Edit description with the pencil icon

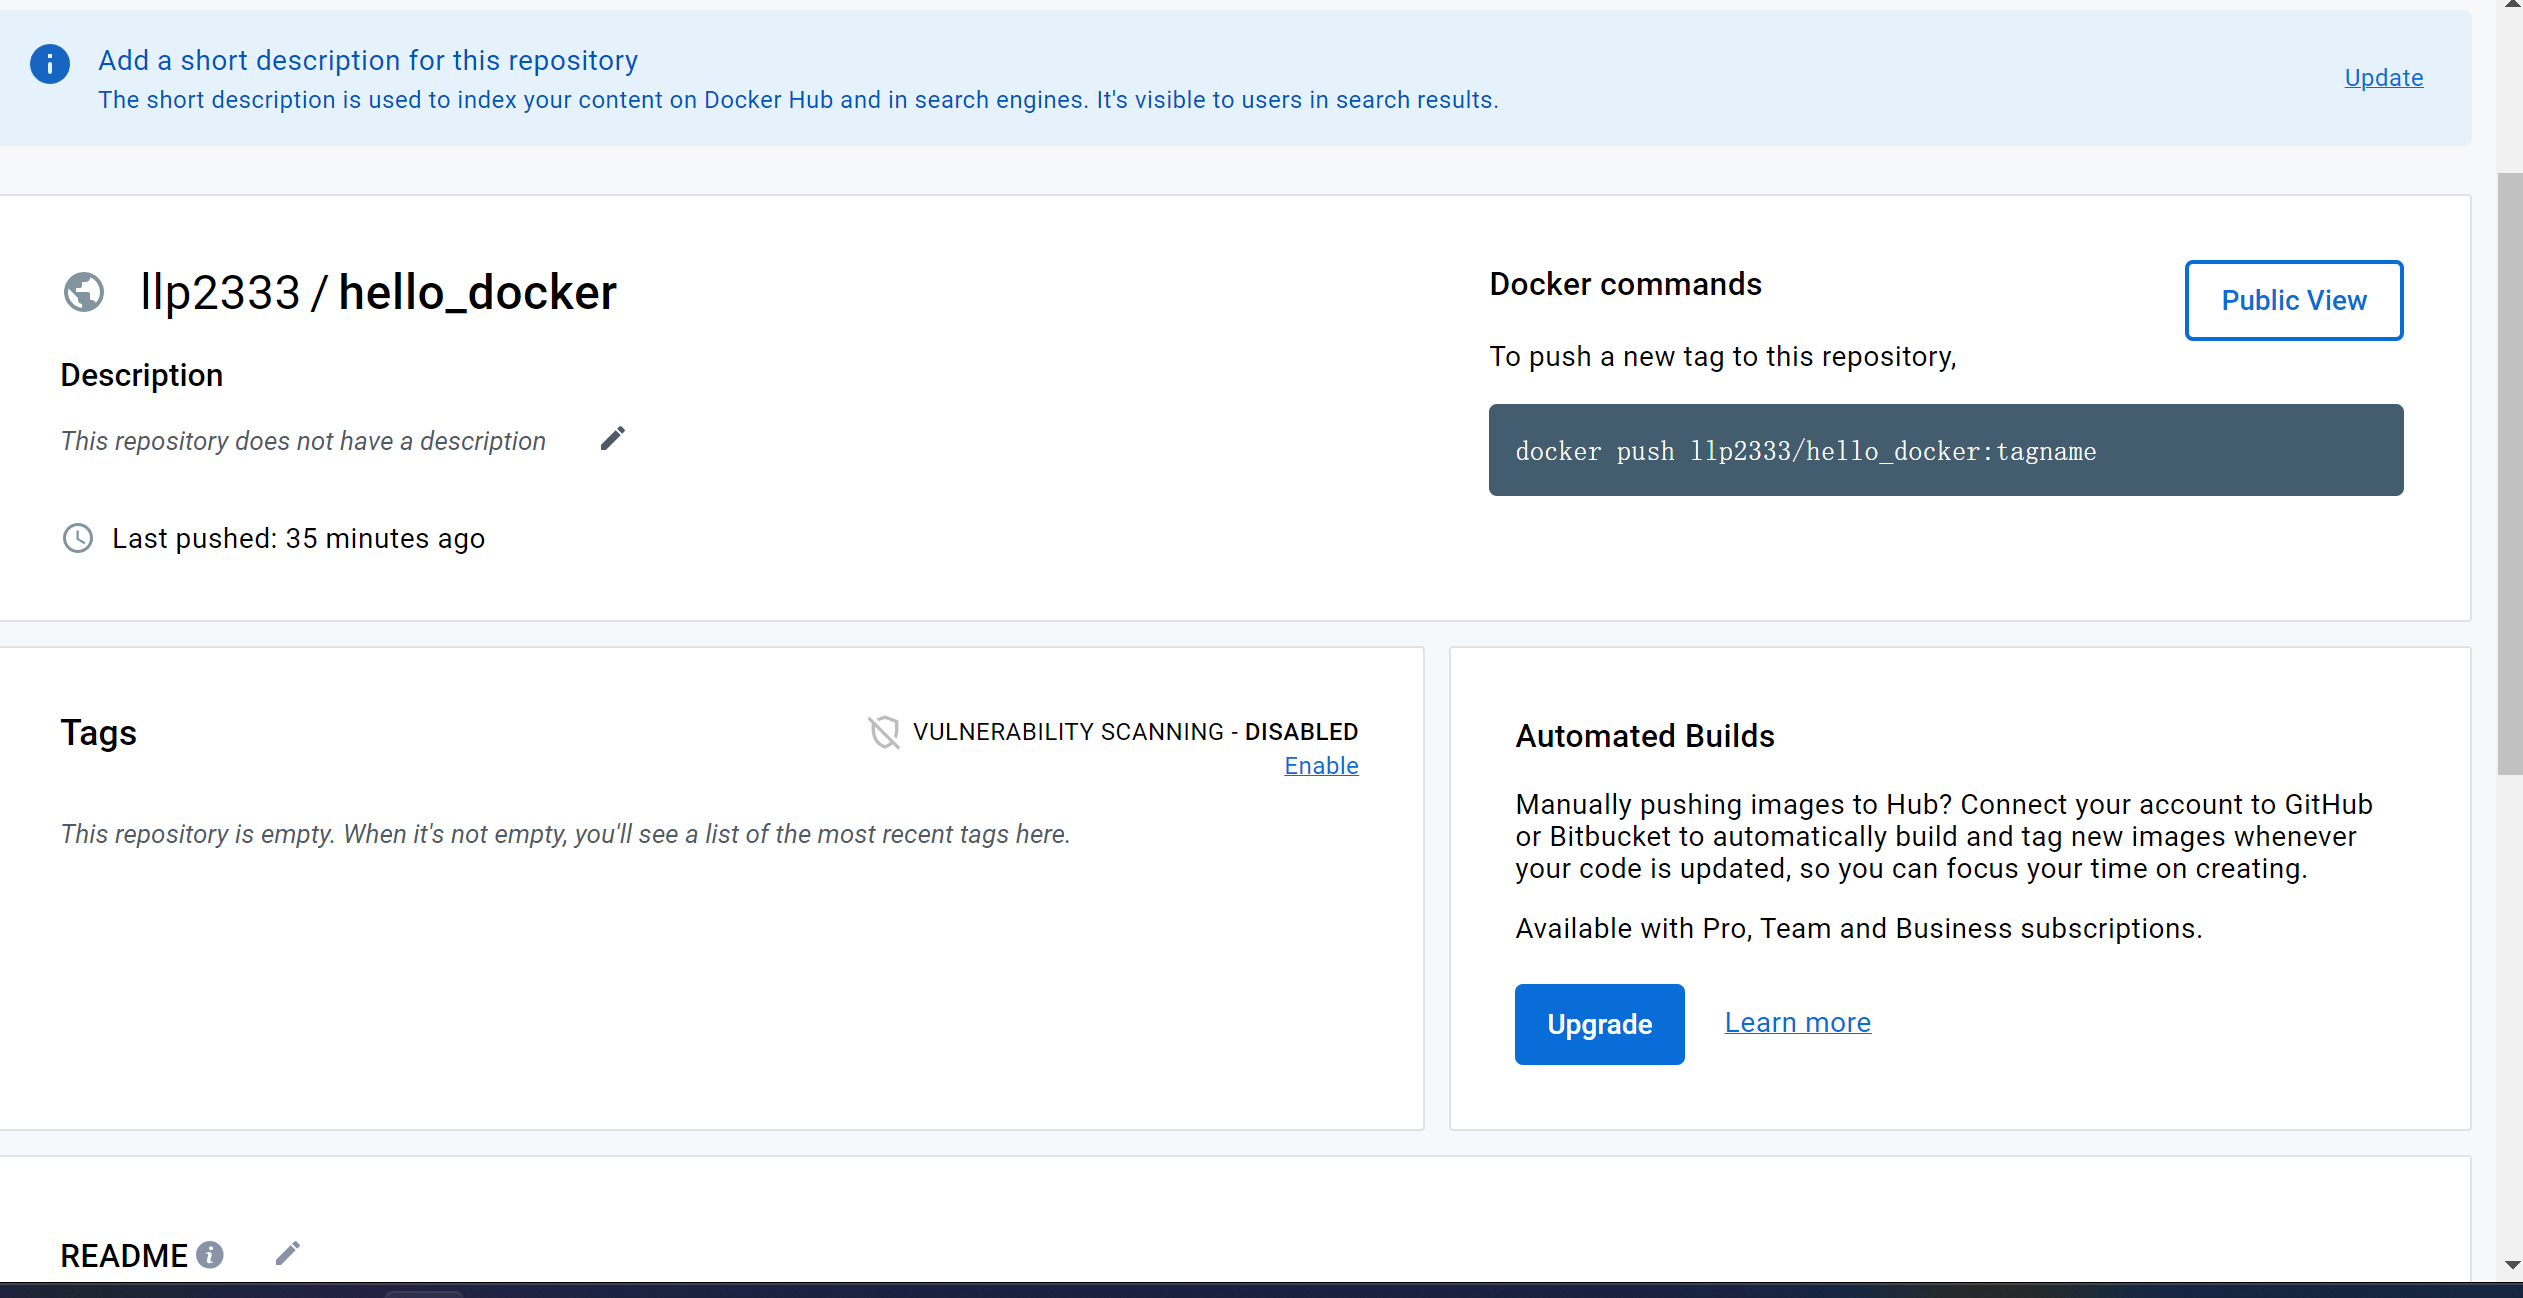pyautogui.click(x=613, y=438)
